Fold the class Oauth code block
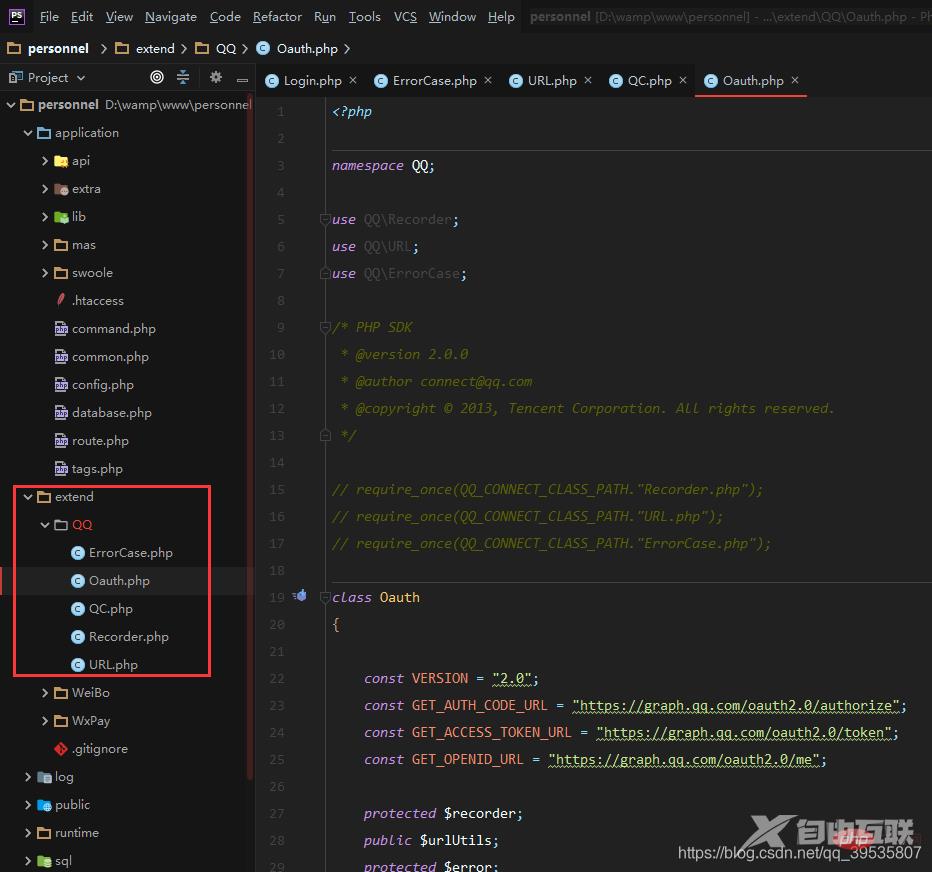The image size is (932, 872). (x=324, y=597)
